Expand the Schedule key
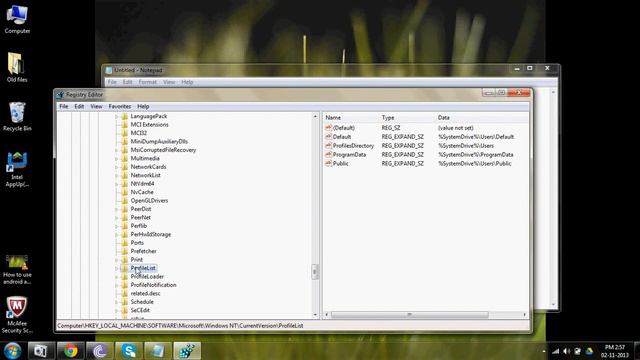Image resolution: width=640 pixels, height=360 pixels. pyautogui.click(x=117, y=302)
